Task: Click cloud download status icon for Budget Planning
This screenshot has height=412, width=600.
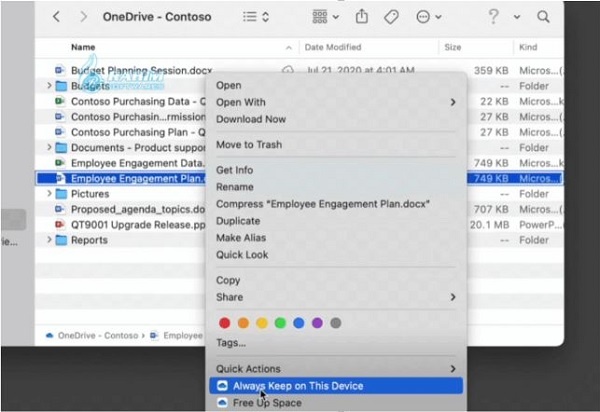Action: pos(288,70)
